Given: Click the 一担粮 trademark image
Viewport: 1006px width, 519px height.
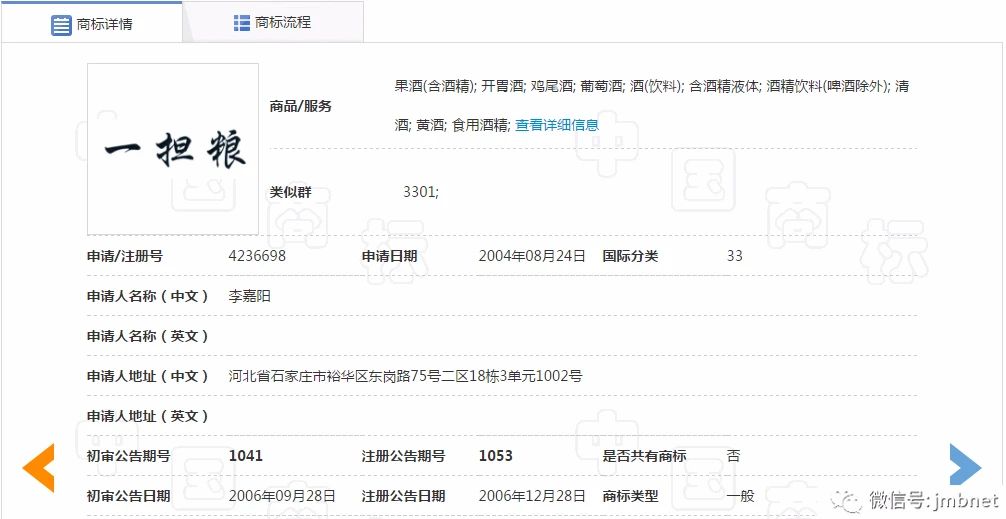Looking at the screenshot, I should (x=173, y=149).
